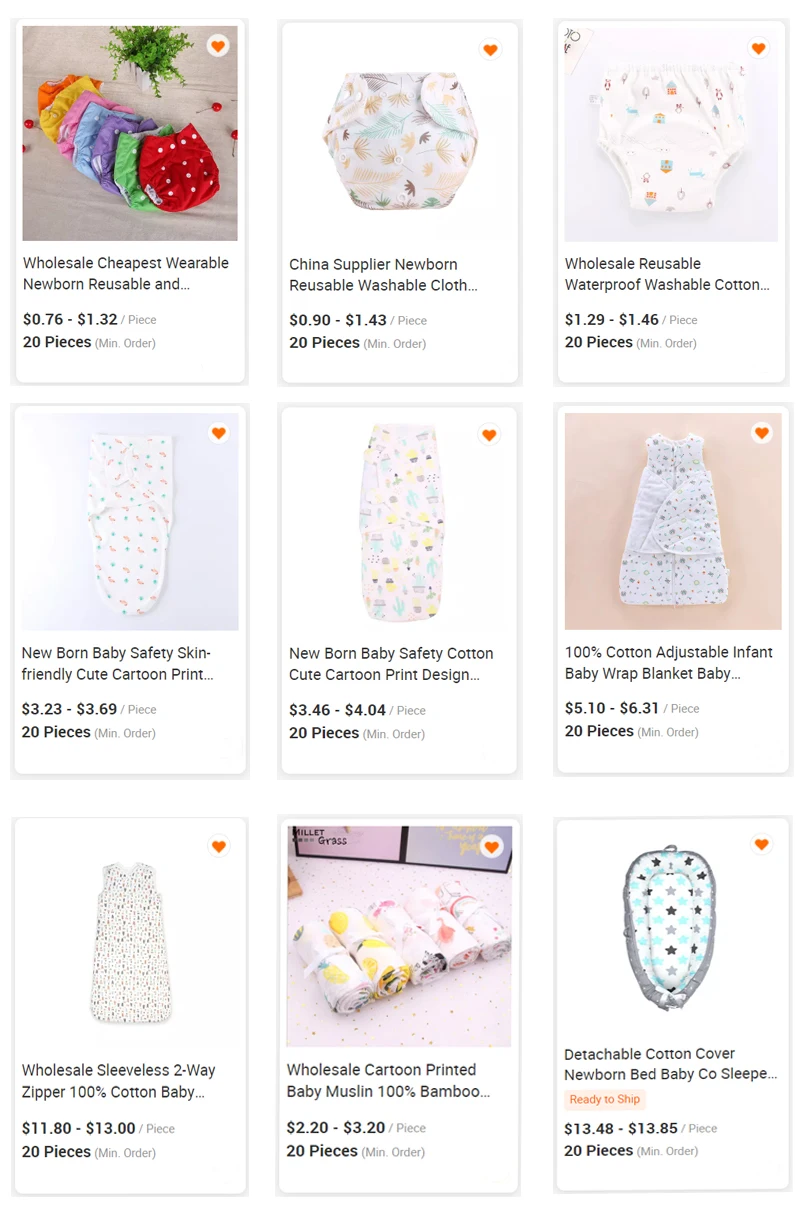Heart the 100% Cotton Adjustable Infant Wrap Blanket
Screen dimensions: 800x1217
761,432
